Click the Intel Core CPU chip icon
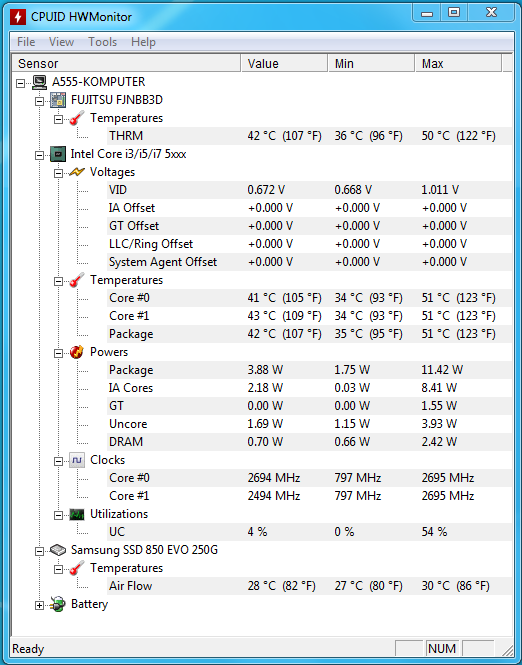This screenshot has height=665, width=522. pos(58,154)
